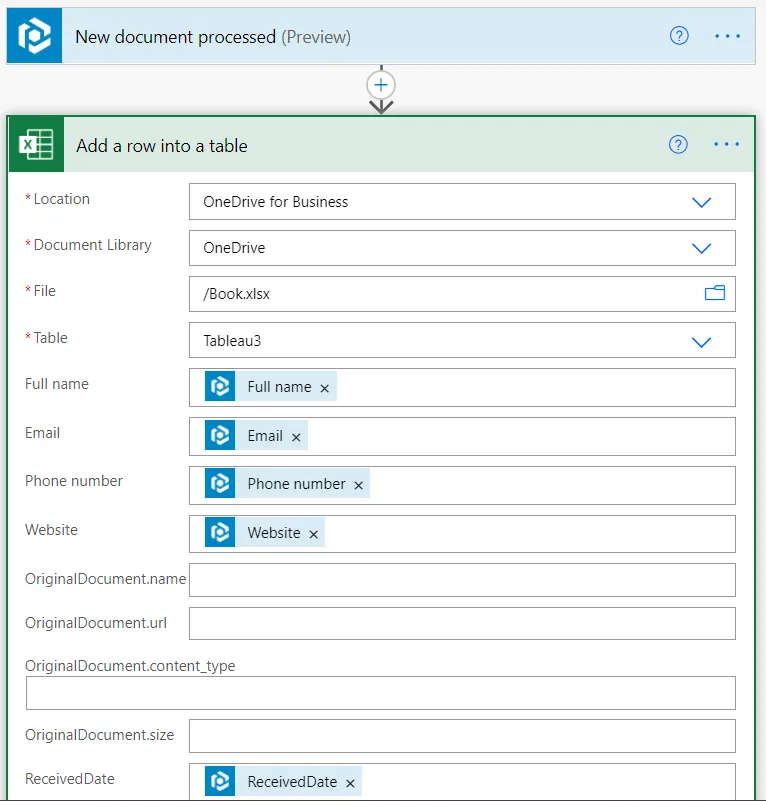Open the Location dropdown

[x=703, y=200]
